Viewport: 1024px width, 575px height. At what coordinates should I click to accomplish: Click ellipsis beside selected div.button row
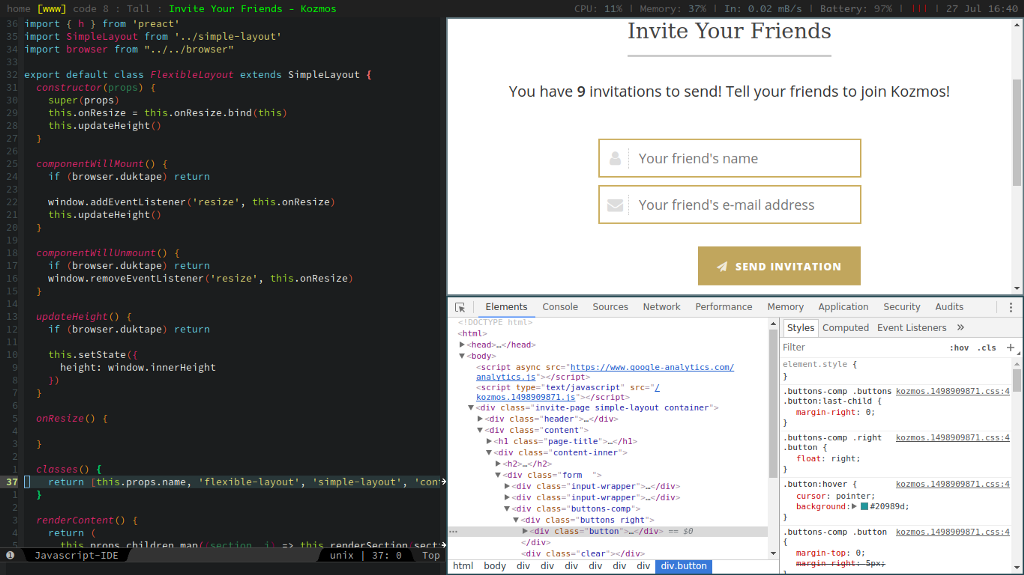(x=453, y=532)
